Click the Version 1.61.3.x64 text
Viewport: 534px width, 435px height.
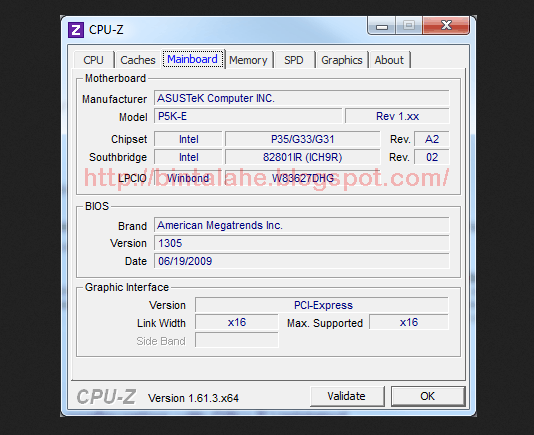click(x=193, y=398)
